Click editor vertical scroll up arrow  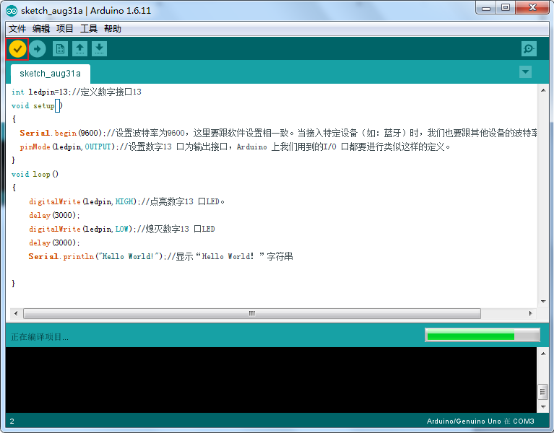pos(543,90)
